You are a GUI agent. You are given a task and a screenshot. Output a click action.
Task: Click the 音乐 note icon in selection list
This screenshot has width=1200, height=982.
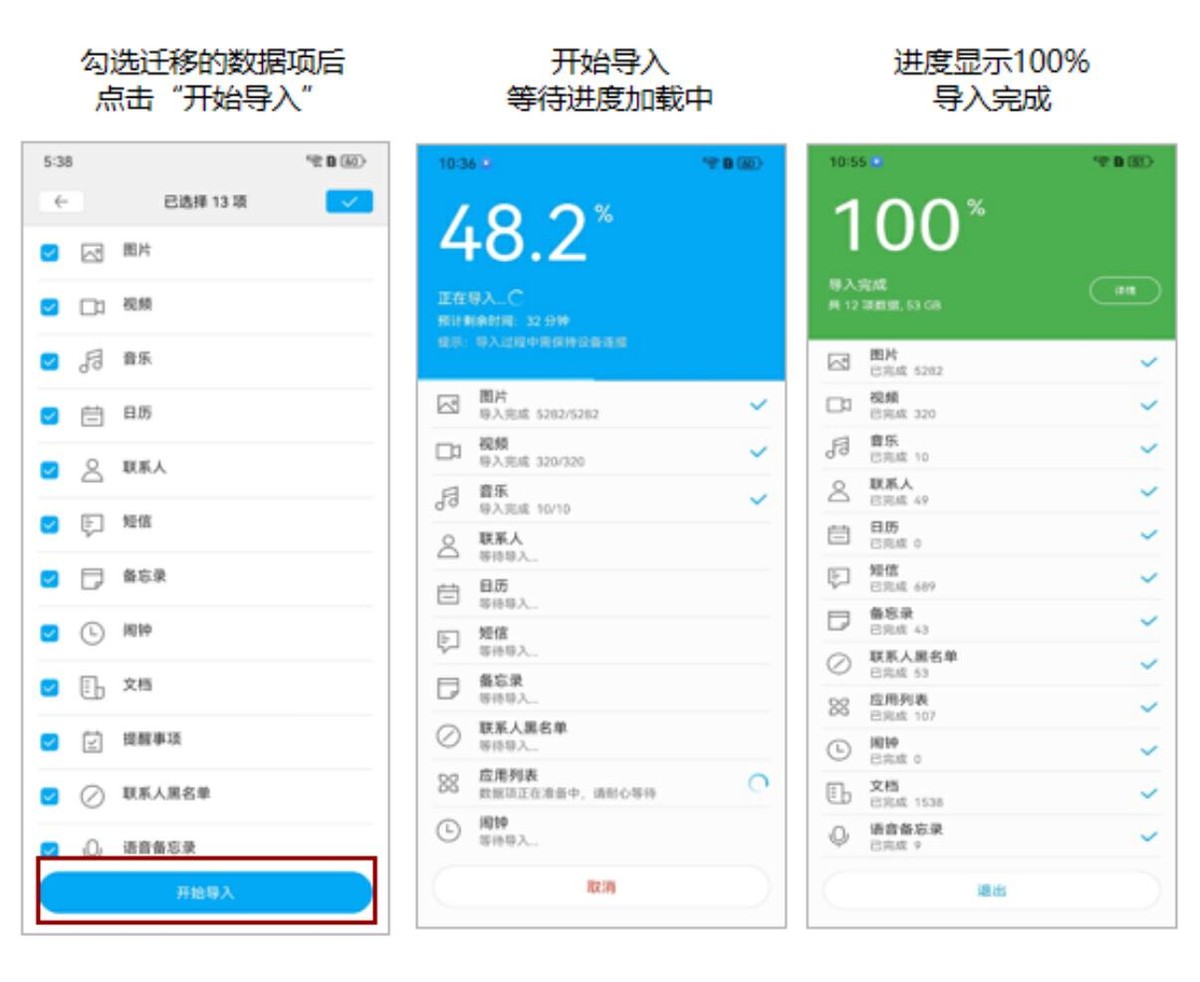point(92,361)
